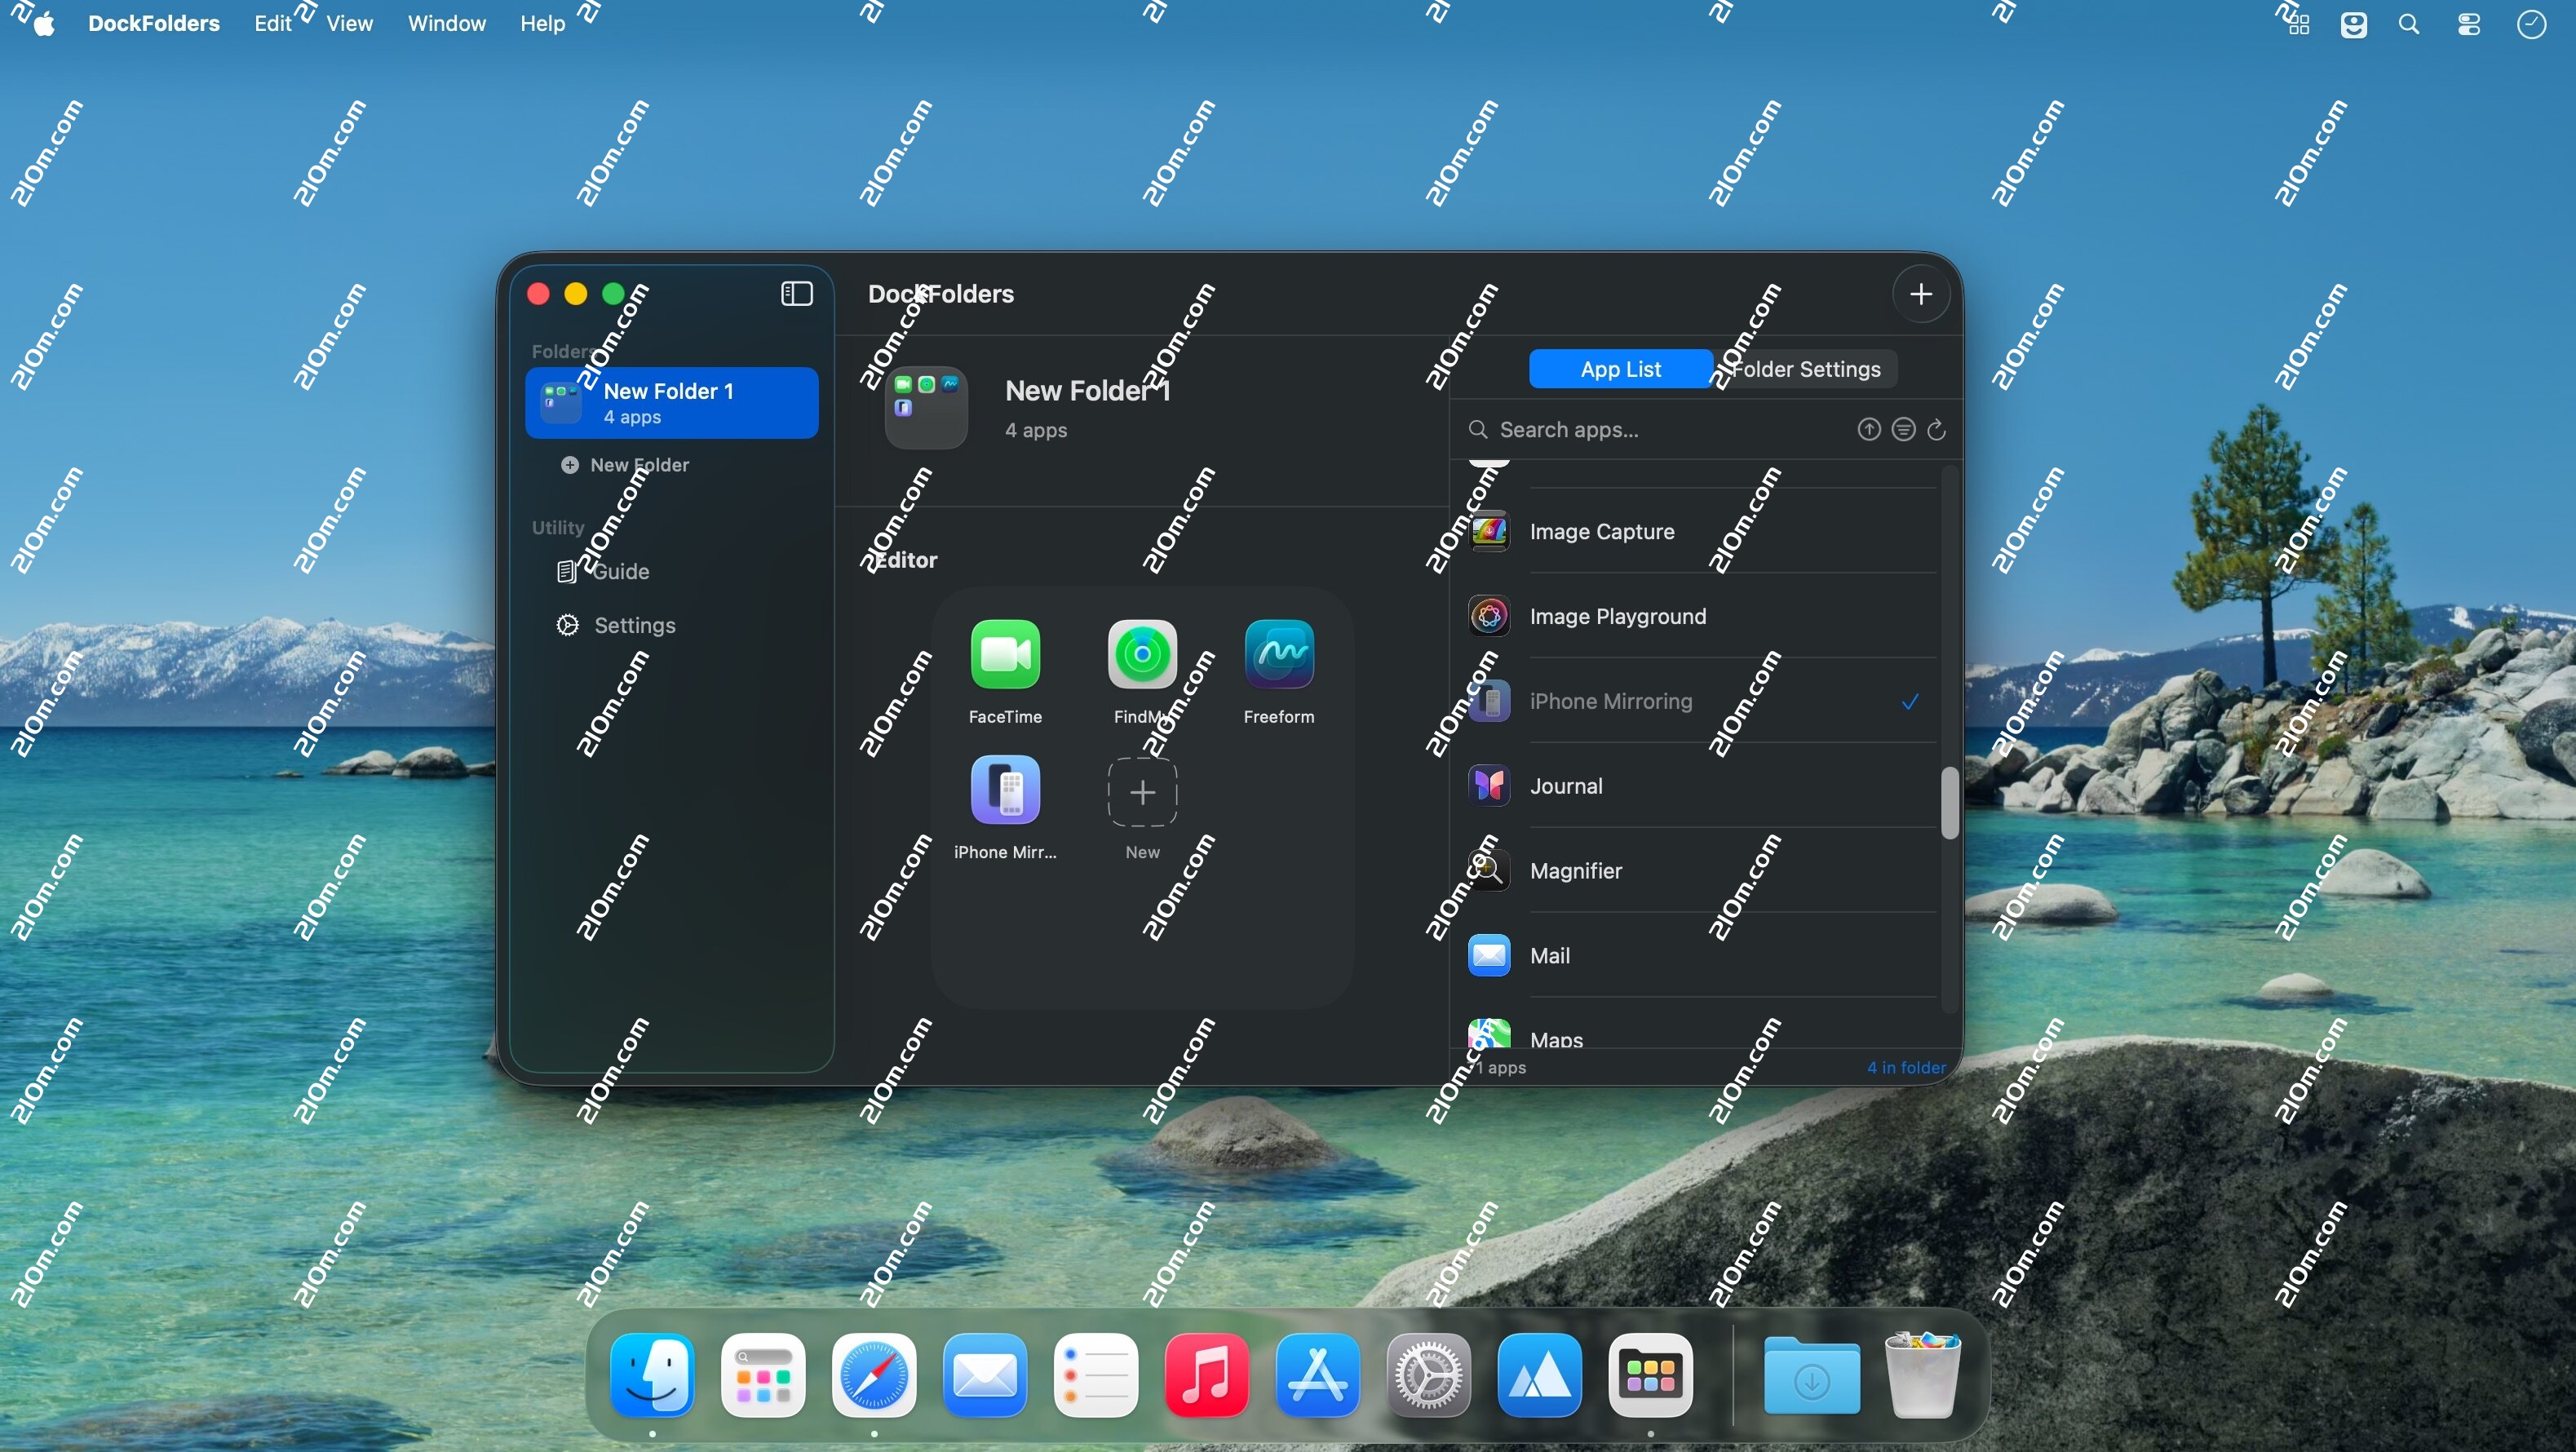Add Journal from app list

(1700, 786)
